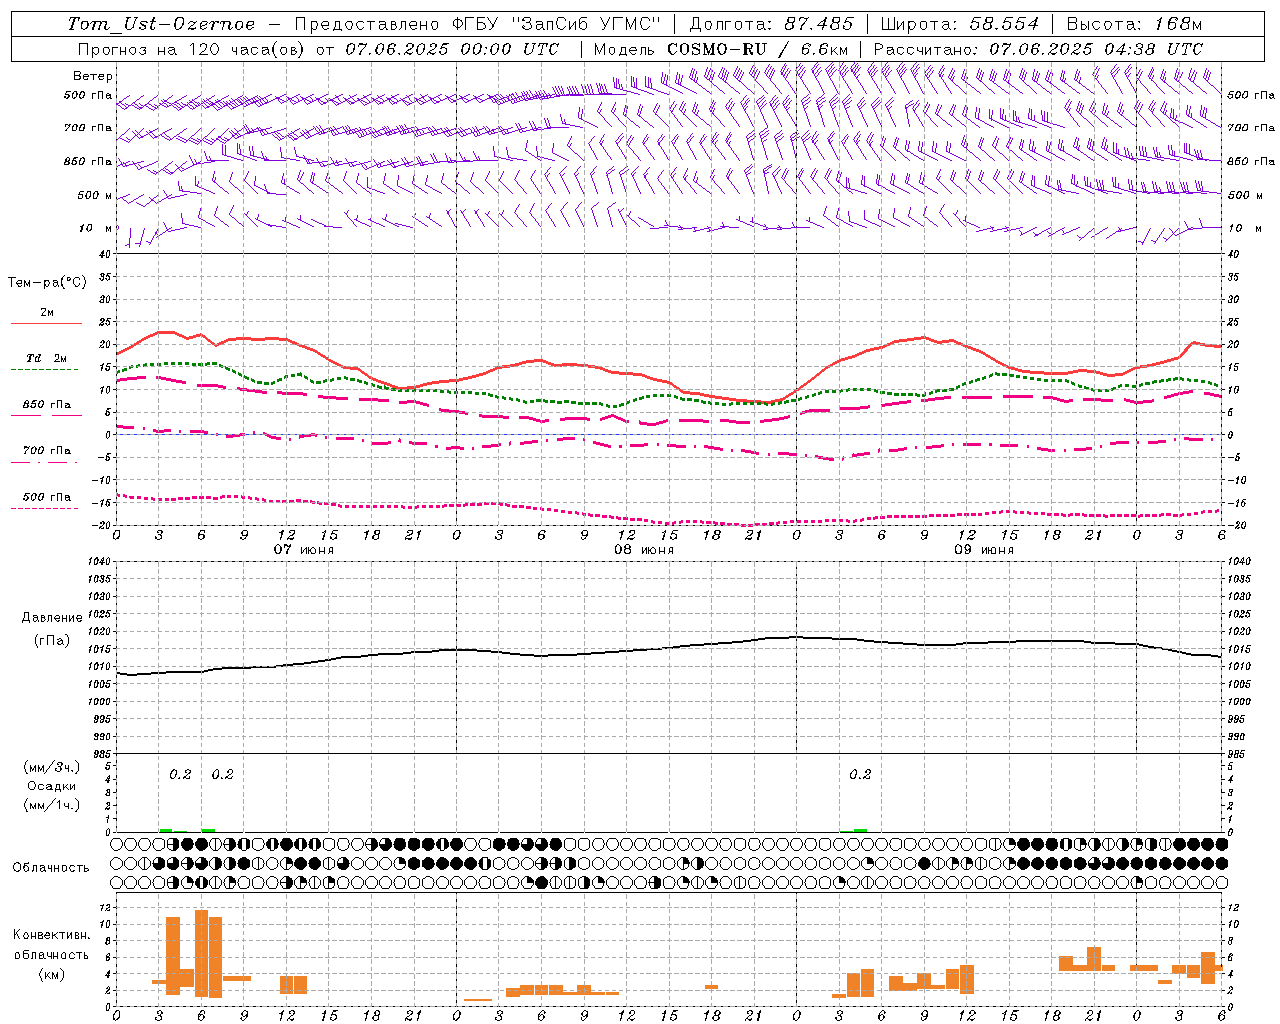This screenshot has height=1024, width=1280.
Task: Click the (мм/3ч.) precipitation unit label
Action: click(x=52, y=767)
